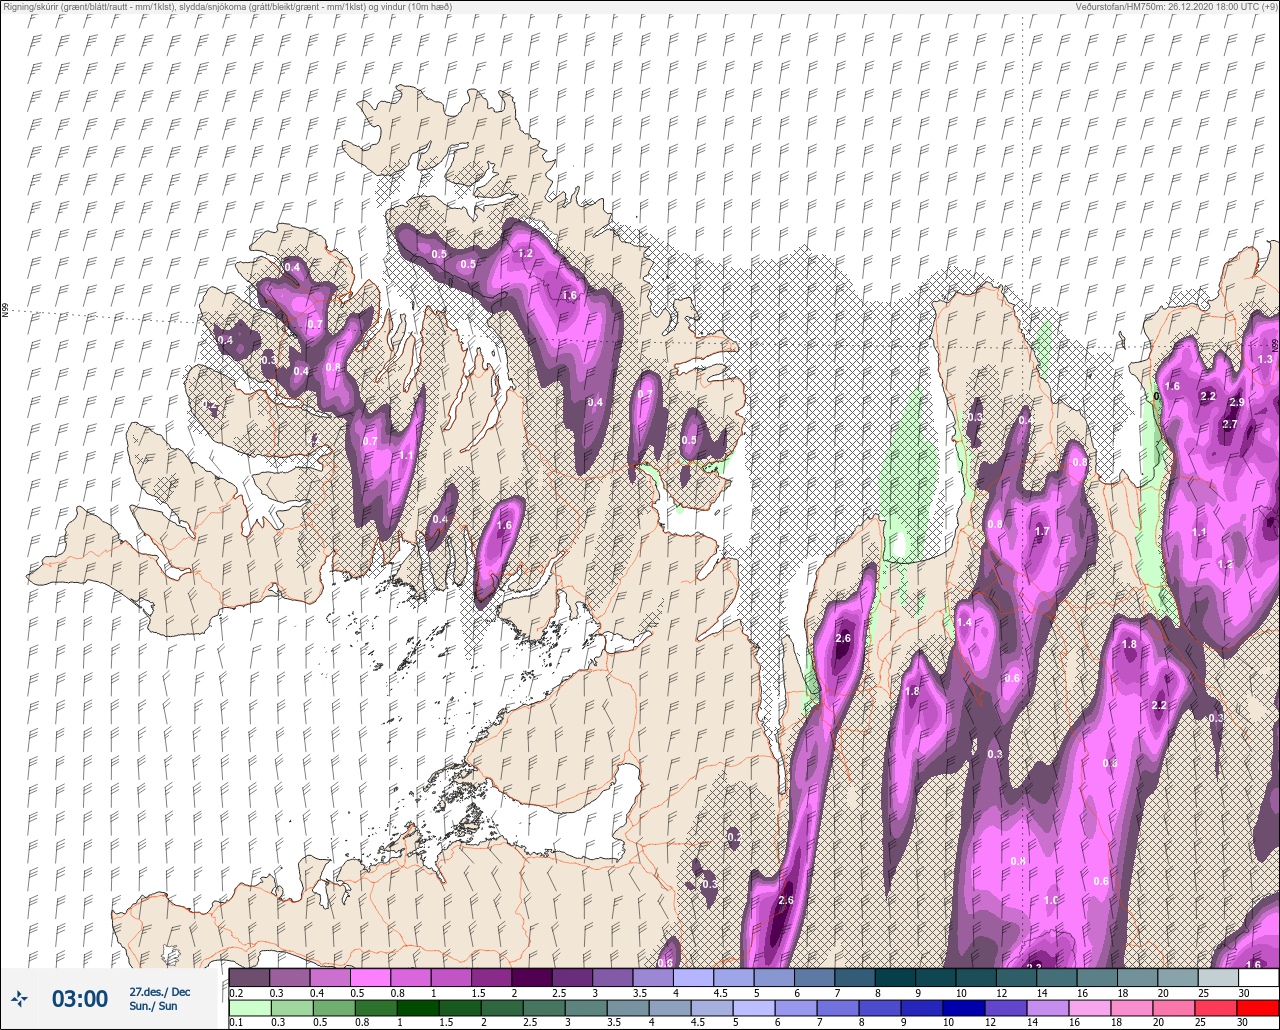Click the map title starting 'Rigning/skúrir'
The width and height of the screenshot is (1280, 1030).
coord(226,7)
